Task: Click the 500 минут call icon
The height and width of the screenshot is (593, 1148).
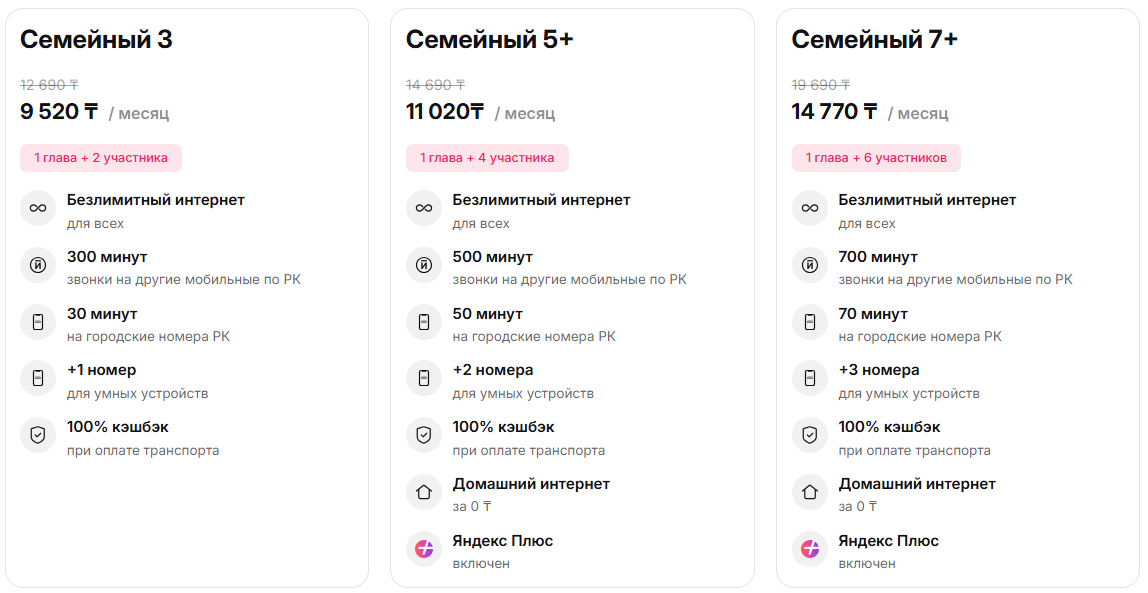Action: pos(424,265)
